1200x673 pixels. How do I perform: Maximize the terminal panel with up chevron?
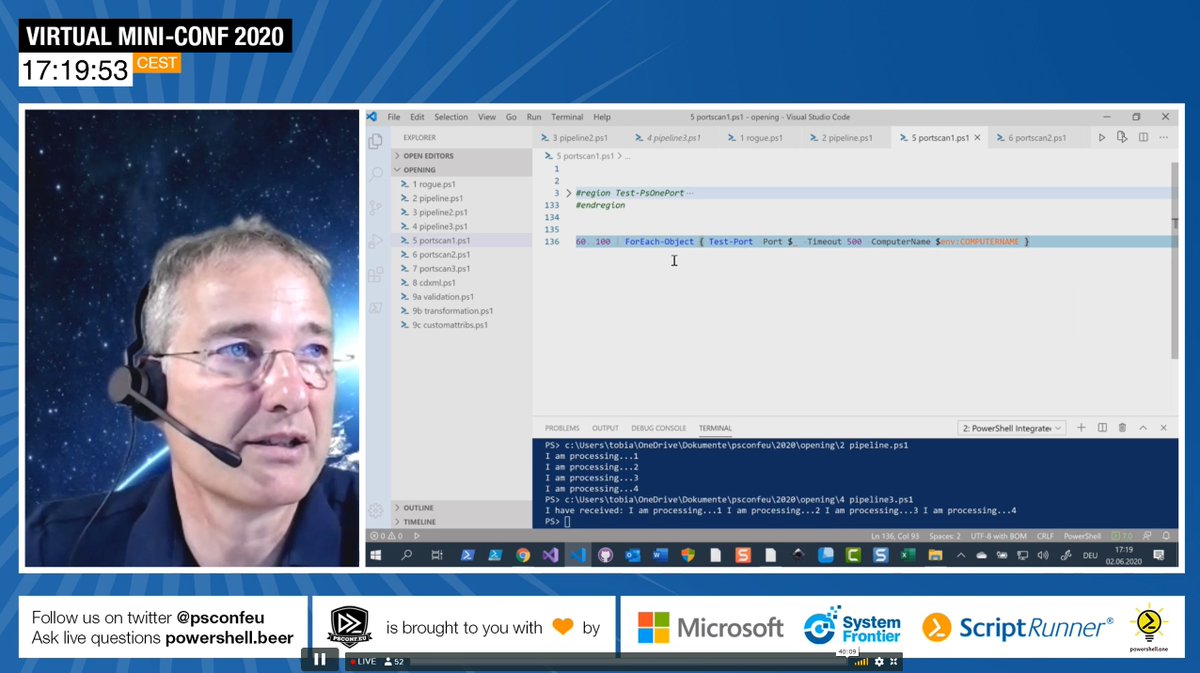click(1144, 428)
